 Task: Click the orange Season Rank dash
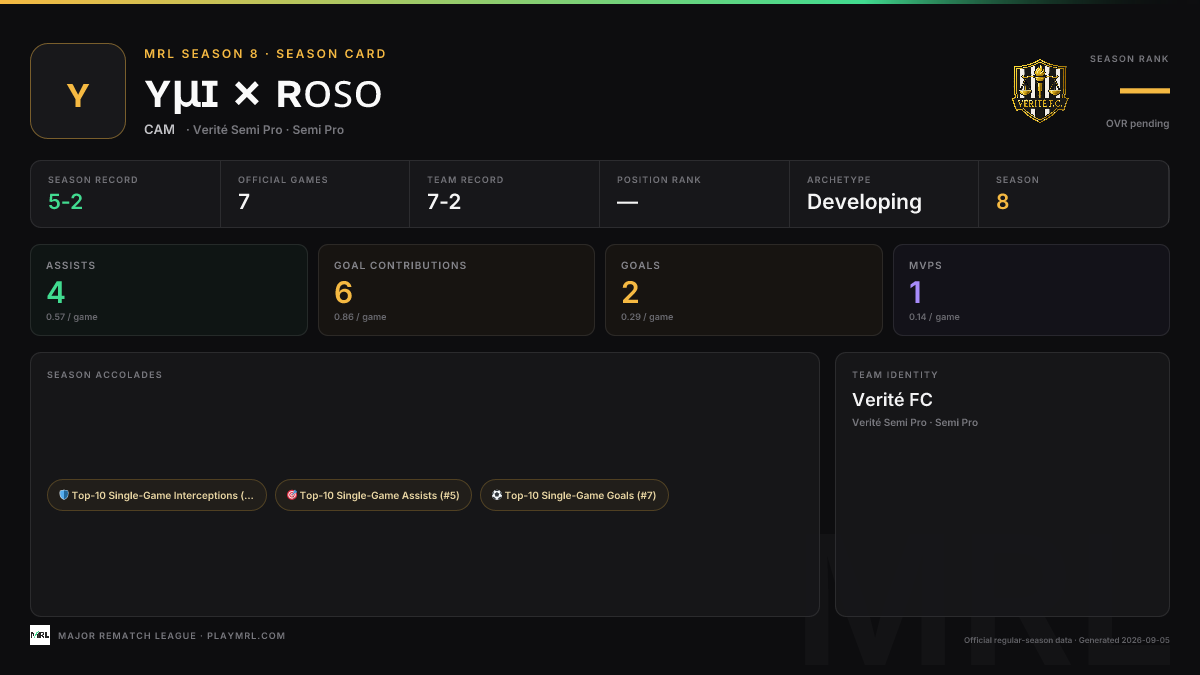tap(1145, 91)
